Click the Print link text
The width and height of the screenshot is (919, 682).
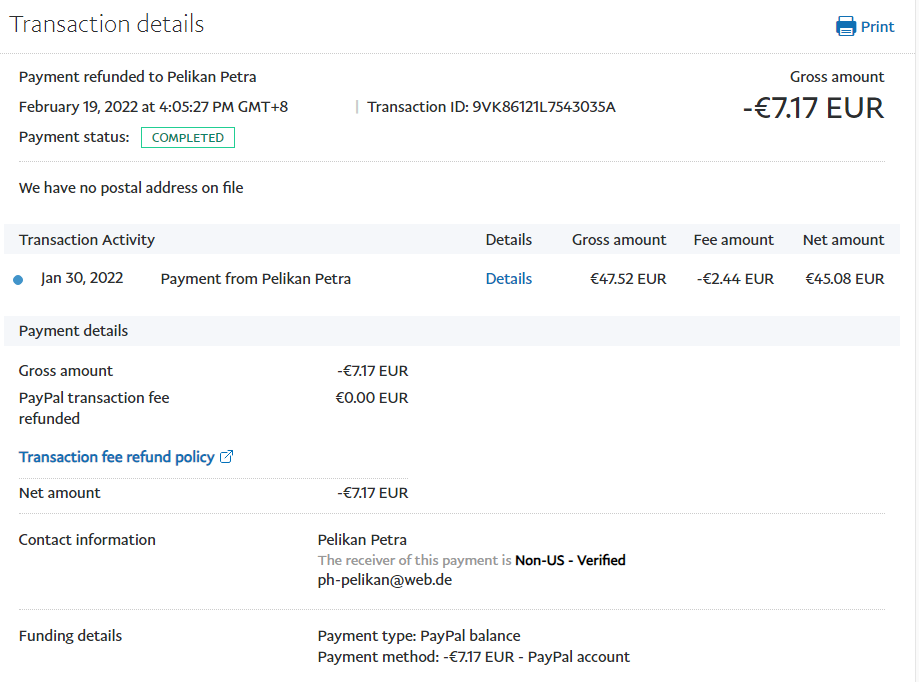pyautogui.click(x=877, y=27)
